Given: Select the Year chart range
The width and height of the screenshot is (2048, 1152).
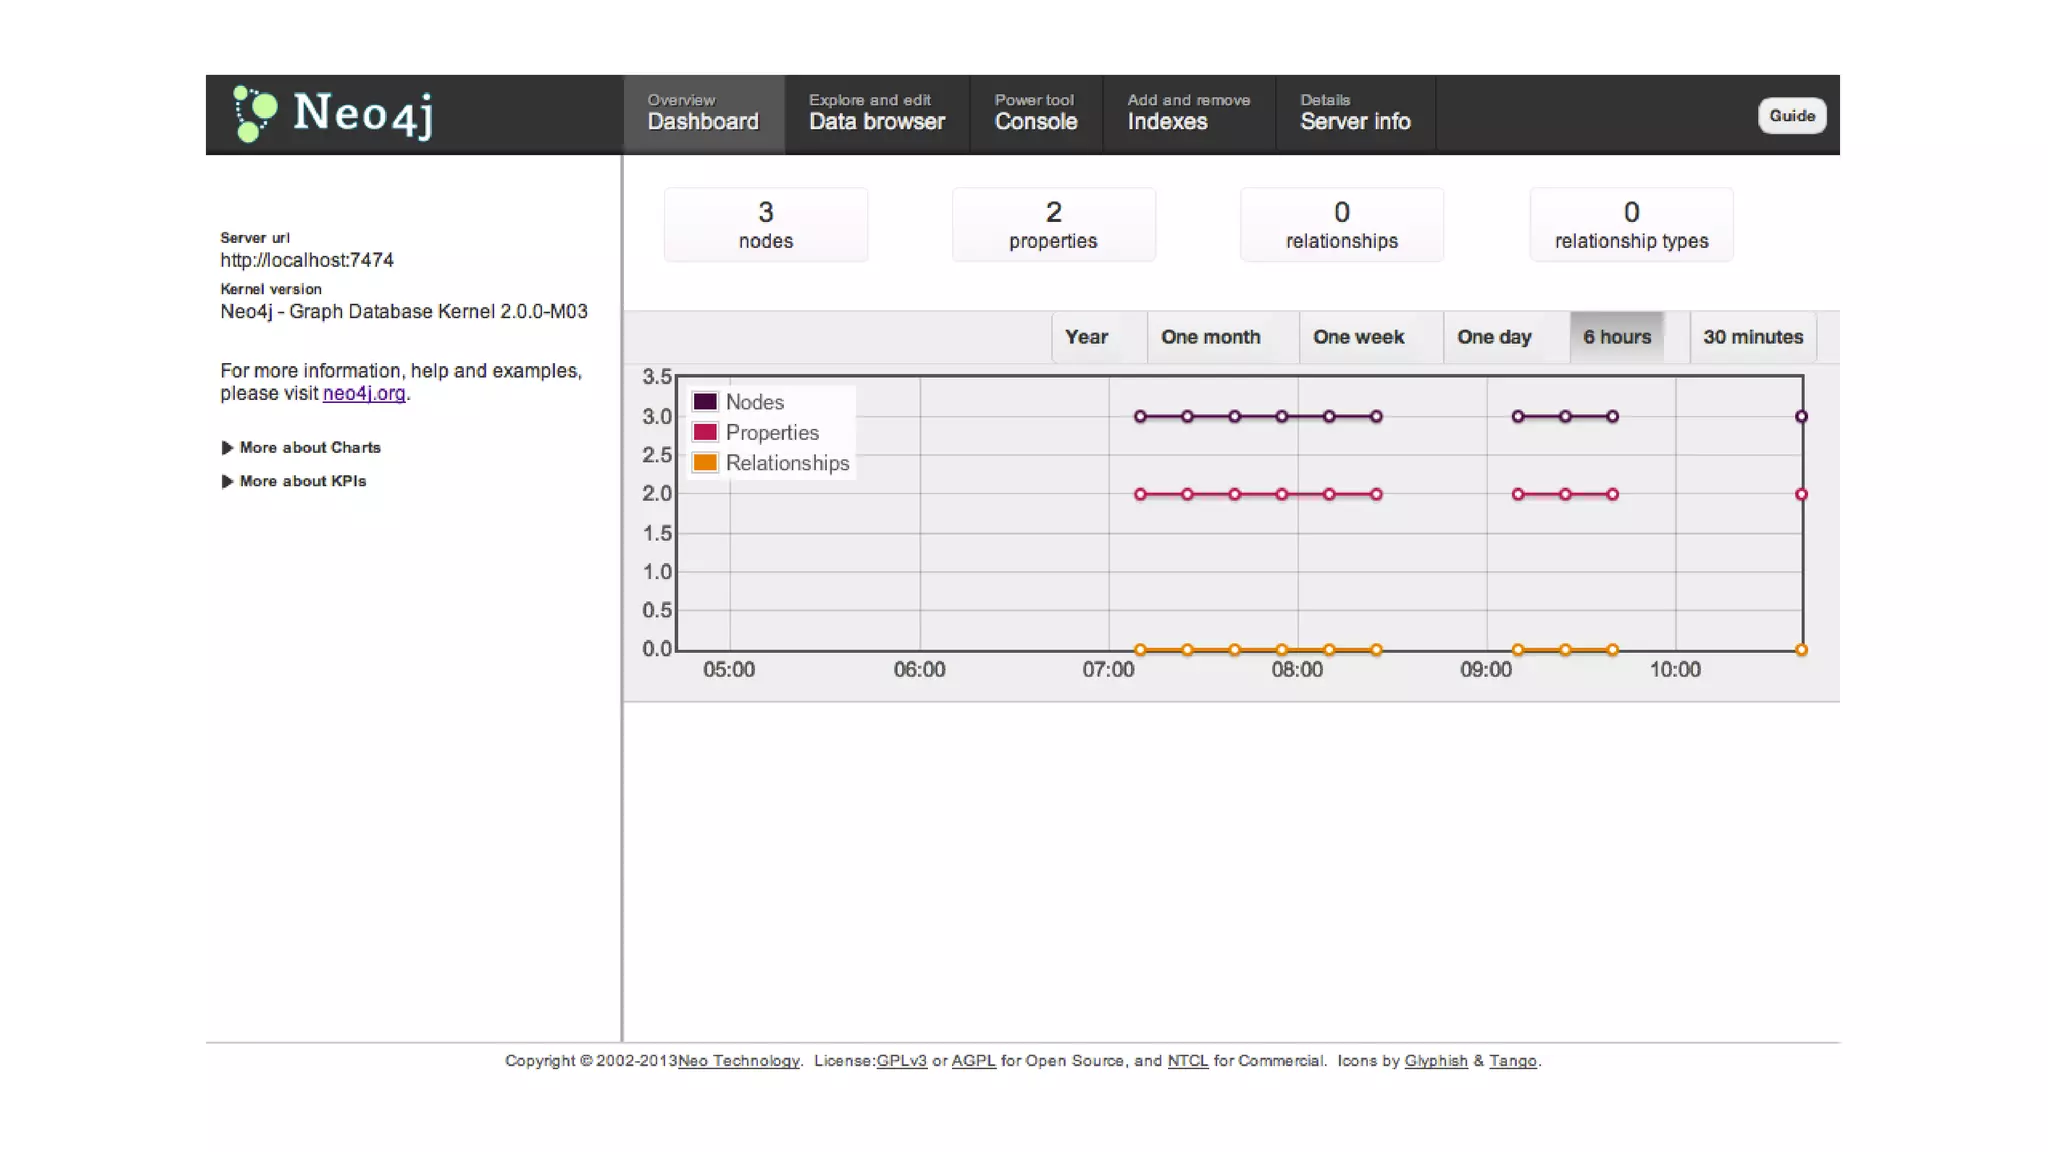Looking at the screenshot, I should pos(1086,337).
